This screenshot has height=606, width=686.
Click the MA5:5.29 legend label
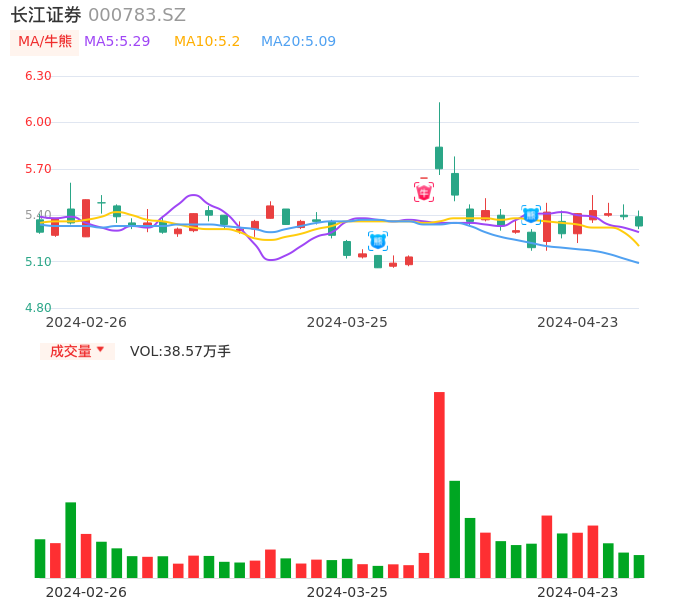coord(117,42)
